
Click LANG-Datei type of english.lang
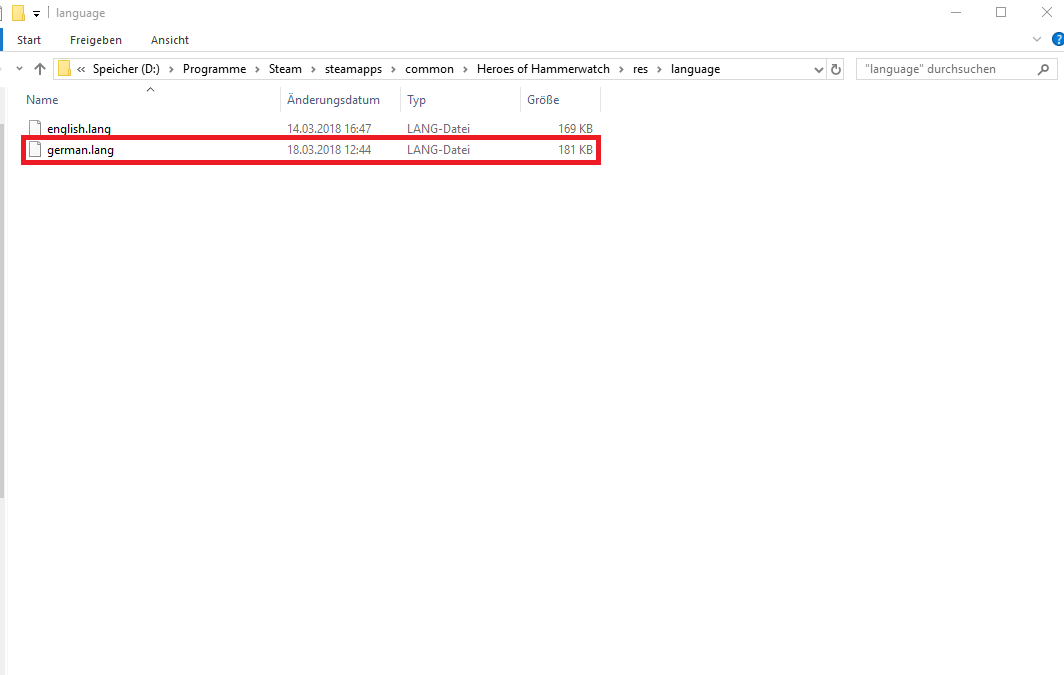438,128
